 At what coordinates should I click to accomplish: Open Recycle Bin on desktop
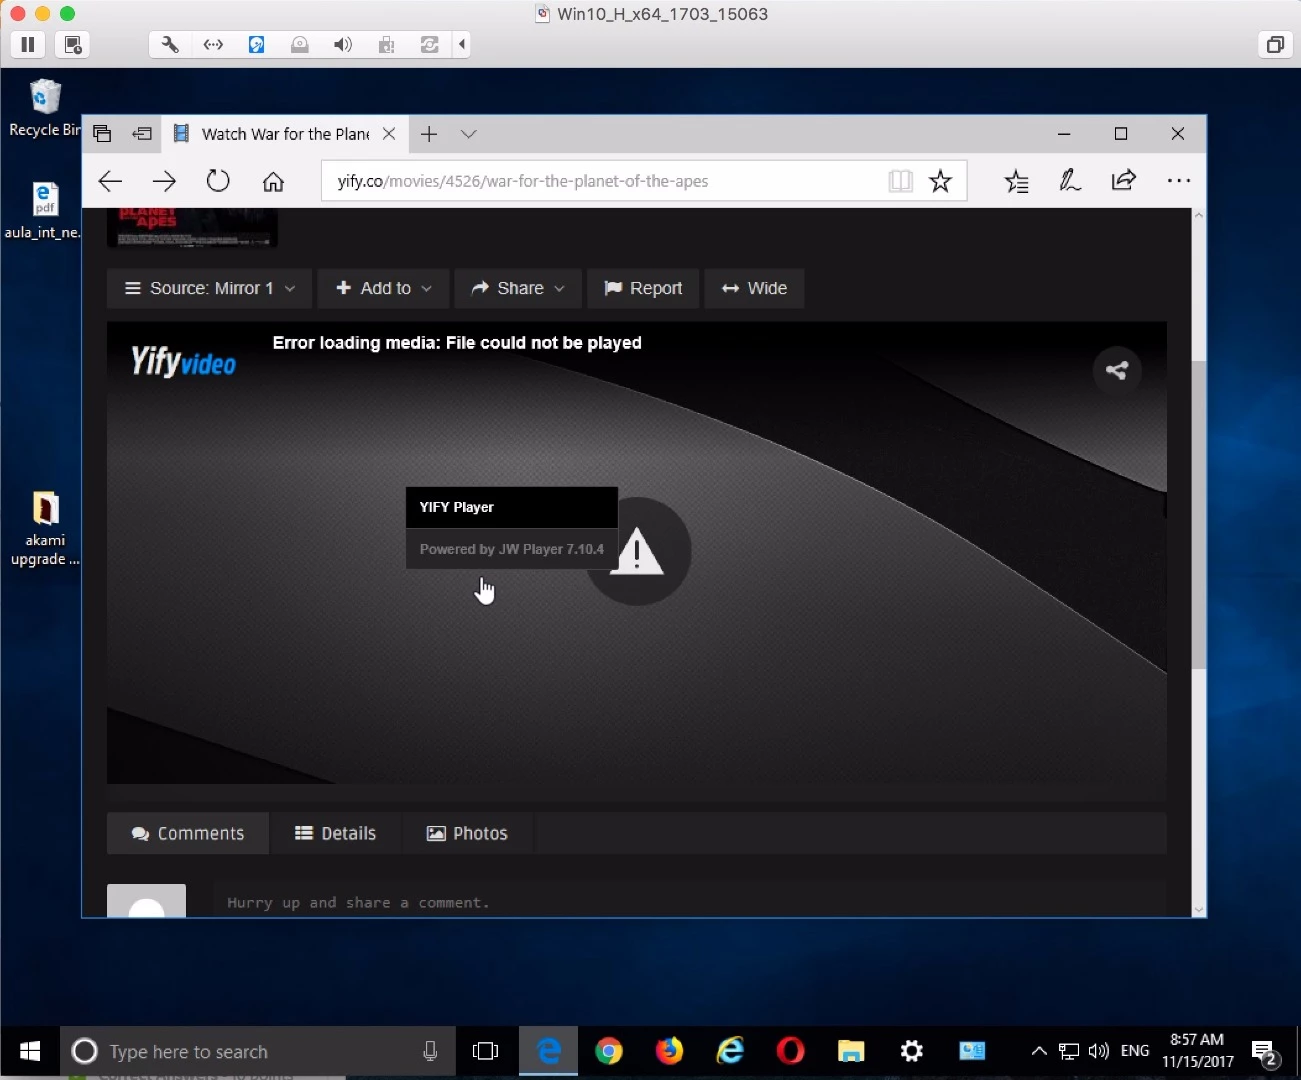click(x=44, y=108)
